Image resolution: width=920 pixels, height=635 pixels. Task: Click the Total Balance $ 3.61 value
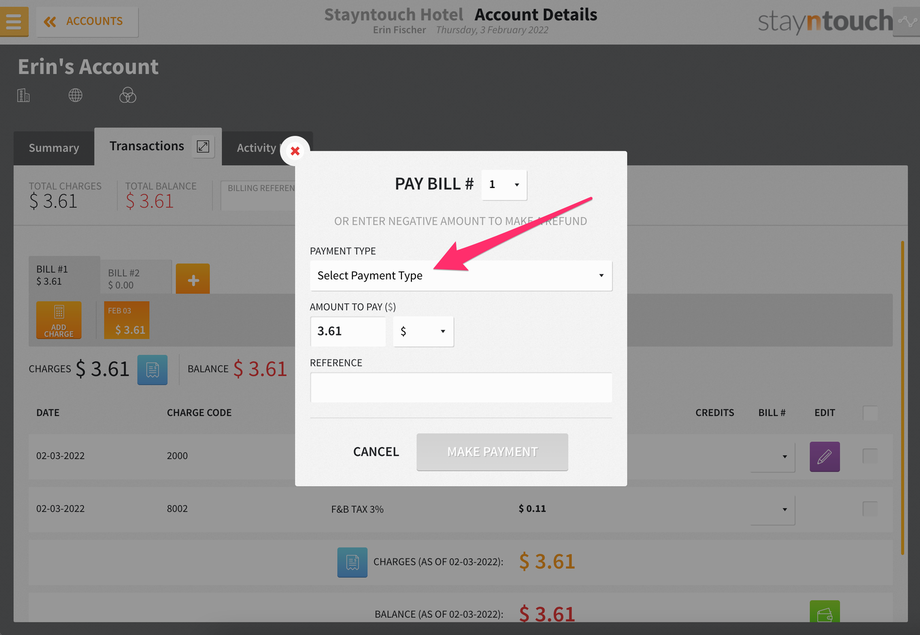coord(150,201)
